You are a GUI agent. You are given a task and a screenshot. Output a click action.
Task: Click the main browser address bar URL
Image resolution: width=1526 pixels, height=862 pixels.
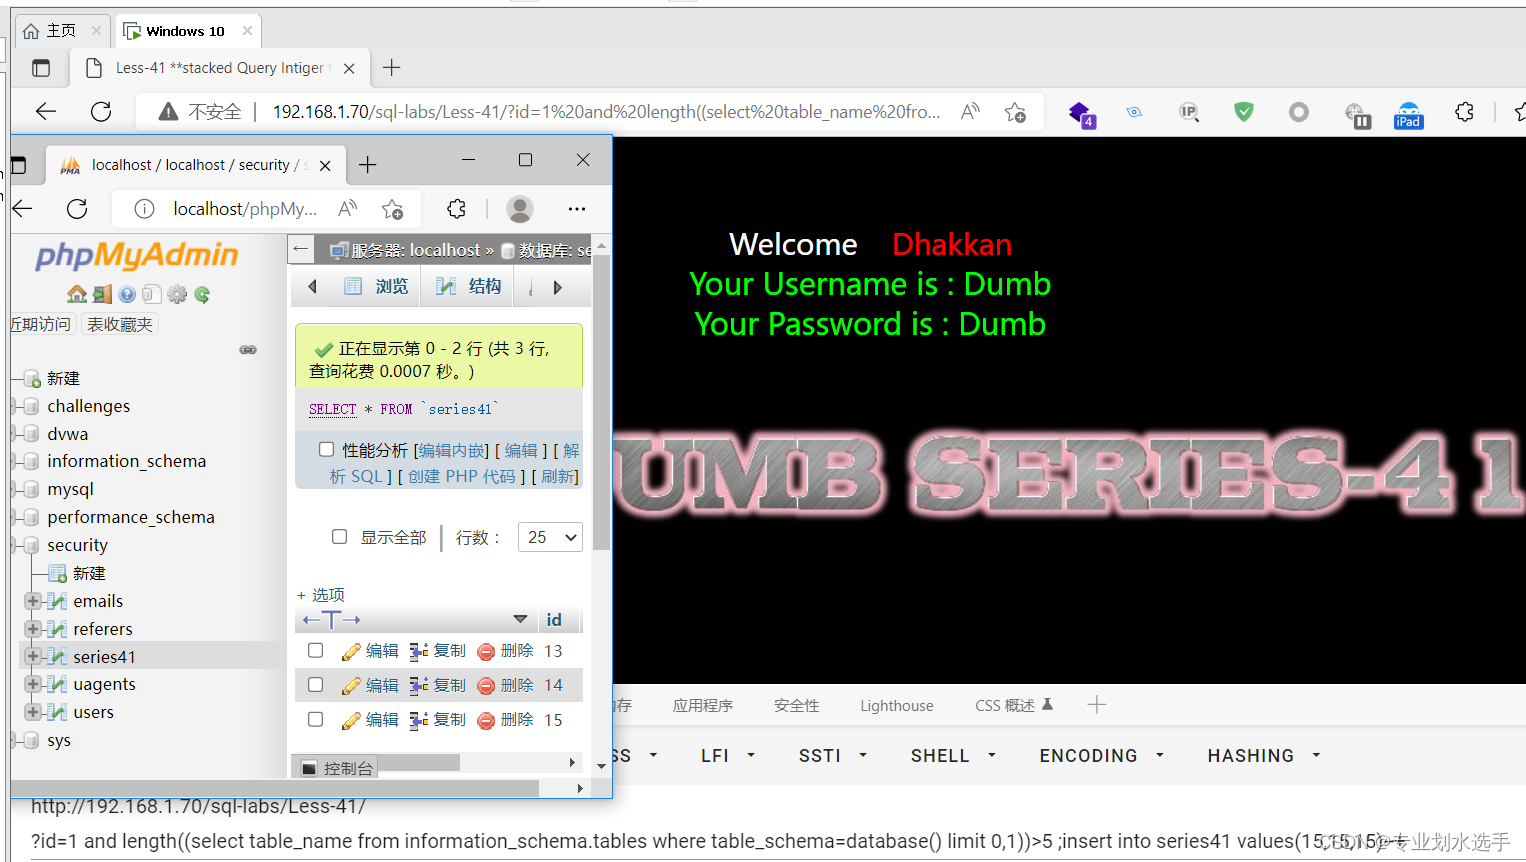[606, 112]
